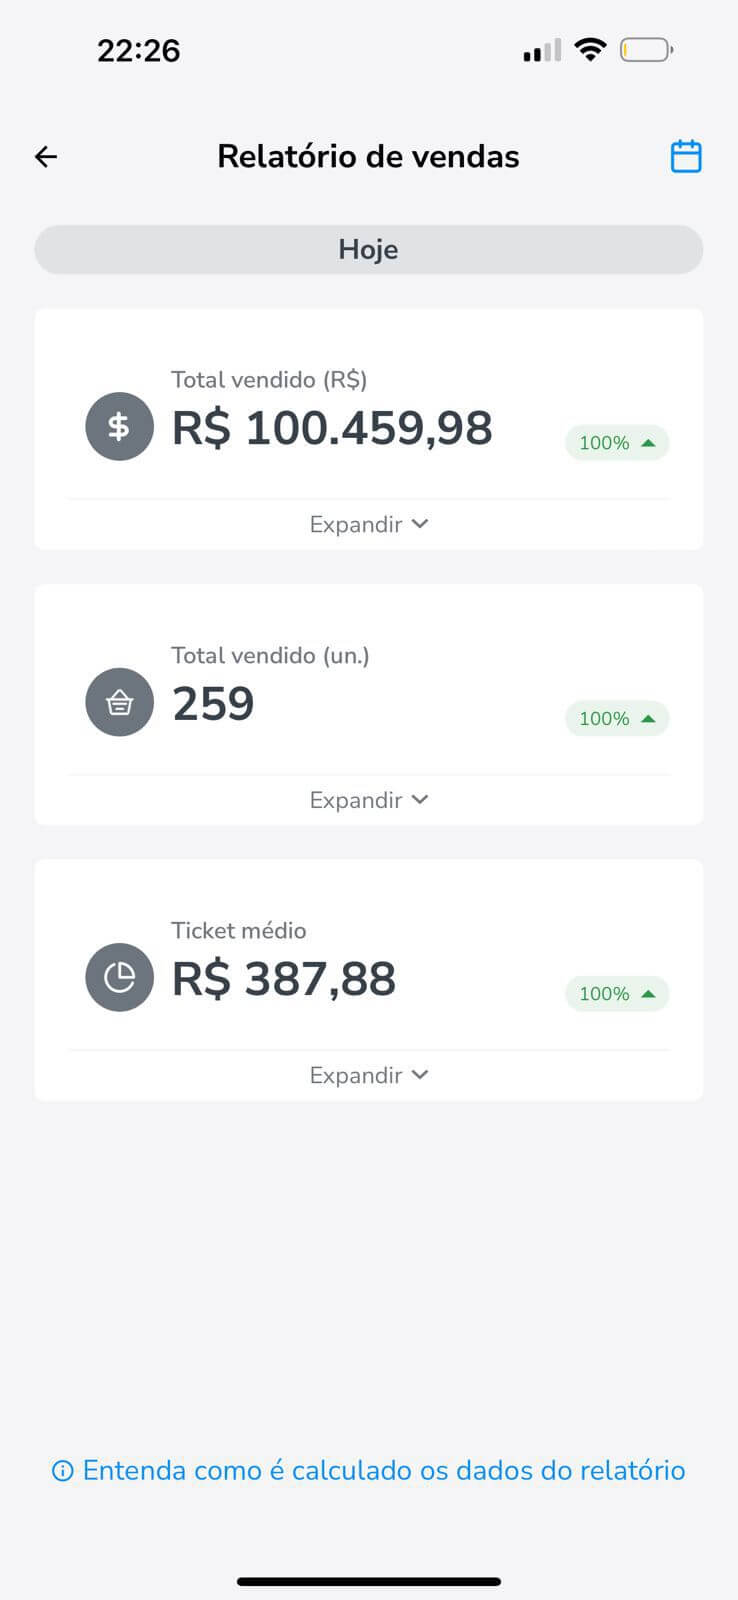Select the Hoje period tab
738x1600 pixels.
pyautogui.click(x=369, y=250)
